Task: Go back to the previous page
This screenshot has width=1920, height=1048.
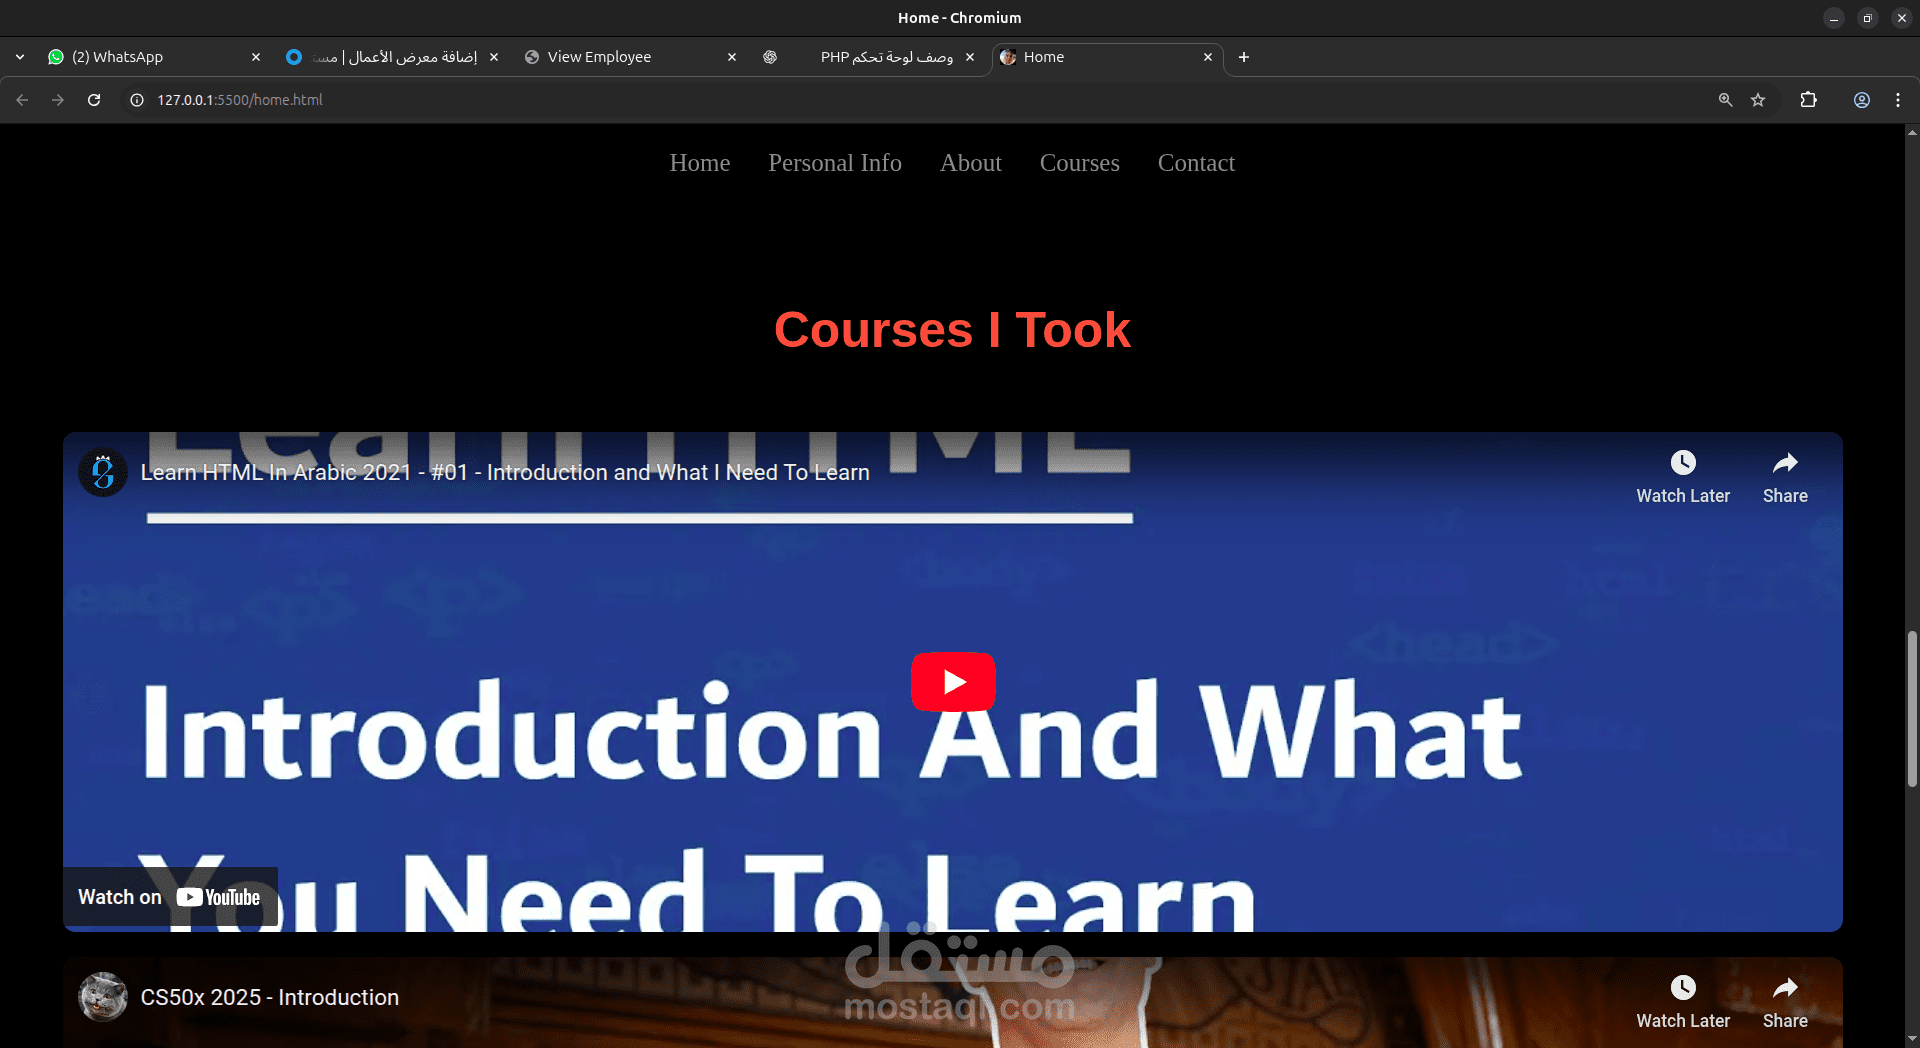Action: pos(22,100)
